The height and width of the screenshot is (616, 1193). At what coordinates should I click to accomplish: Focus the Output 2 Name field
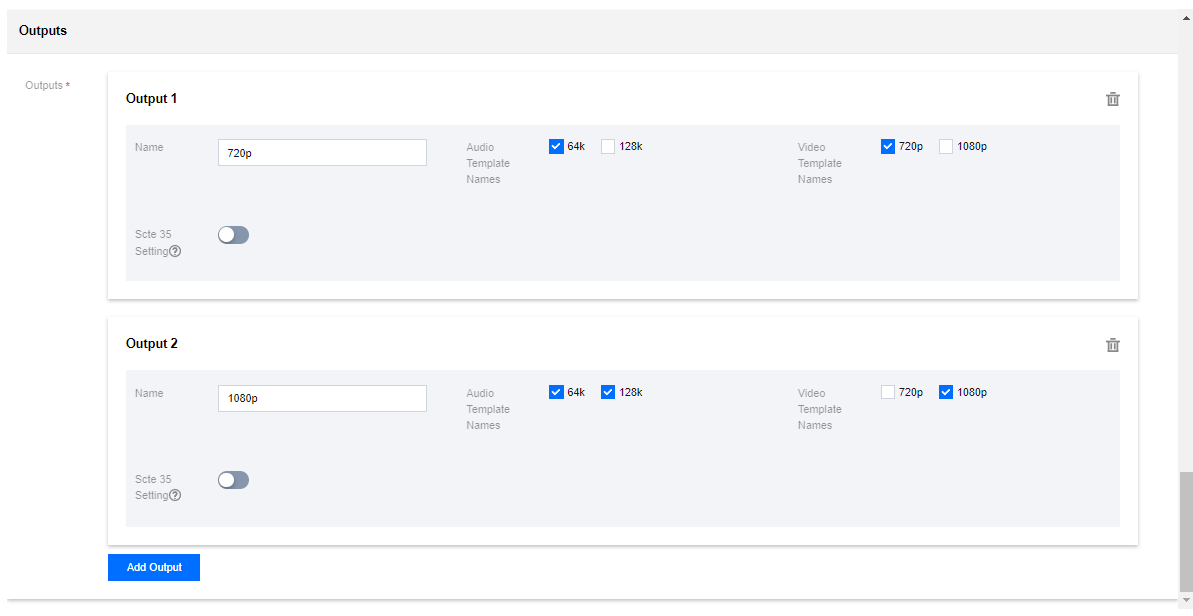(x=322, y=398)
